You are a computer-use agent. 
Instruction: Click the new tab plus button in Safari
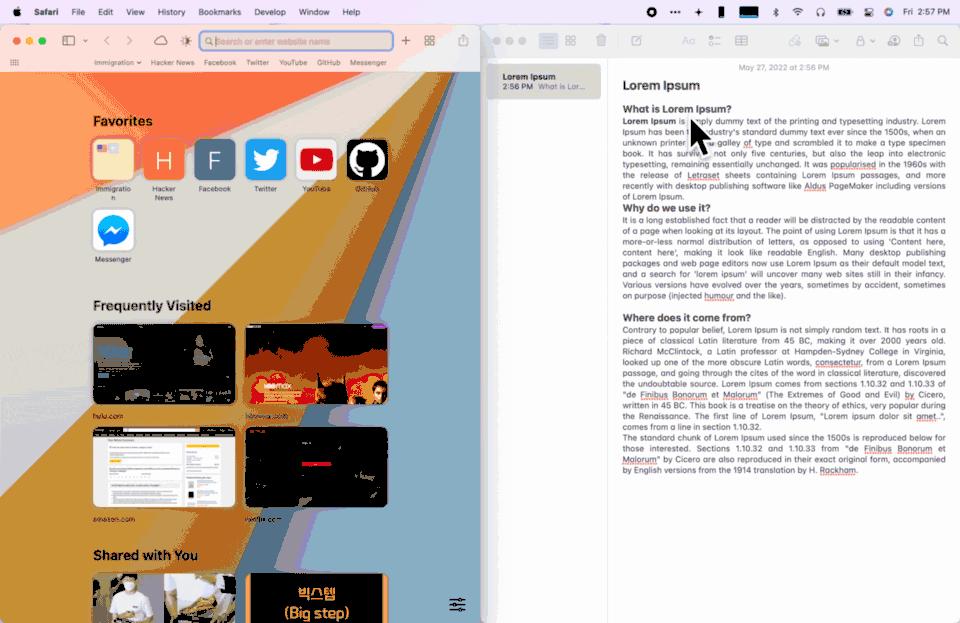[406, 41]
